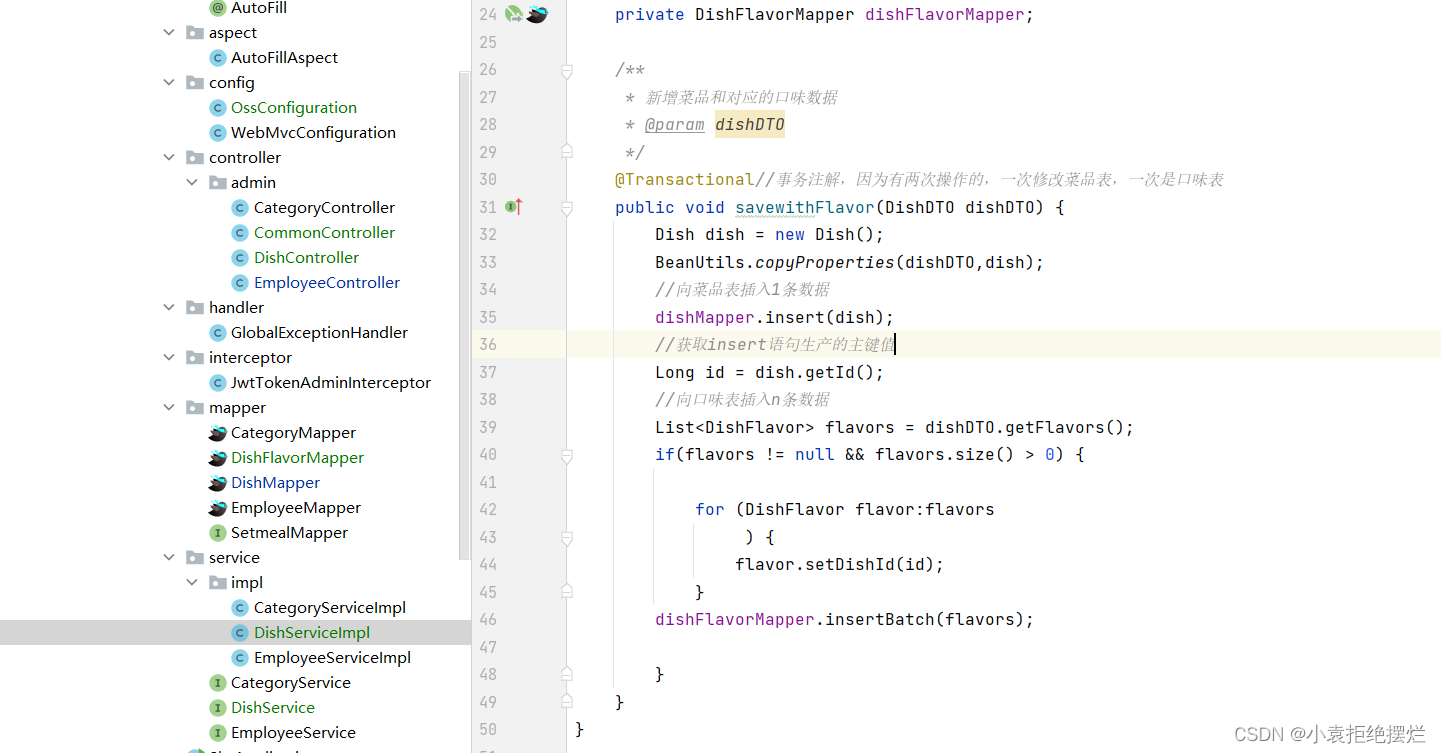Click insertBatch method call
The image size is (1441, 753).
[879, 620]
